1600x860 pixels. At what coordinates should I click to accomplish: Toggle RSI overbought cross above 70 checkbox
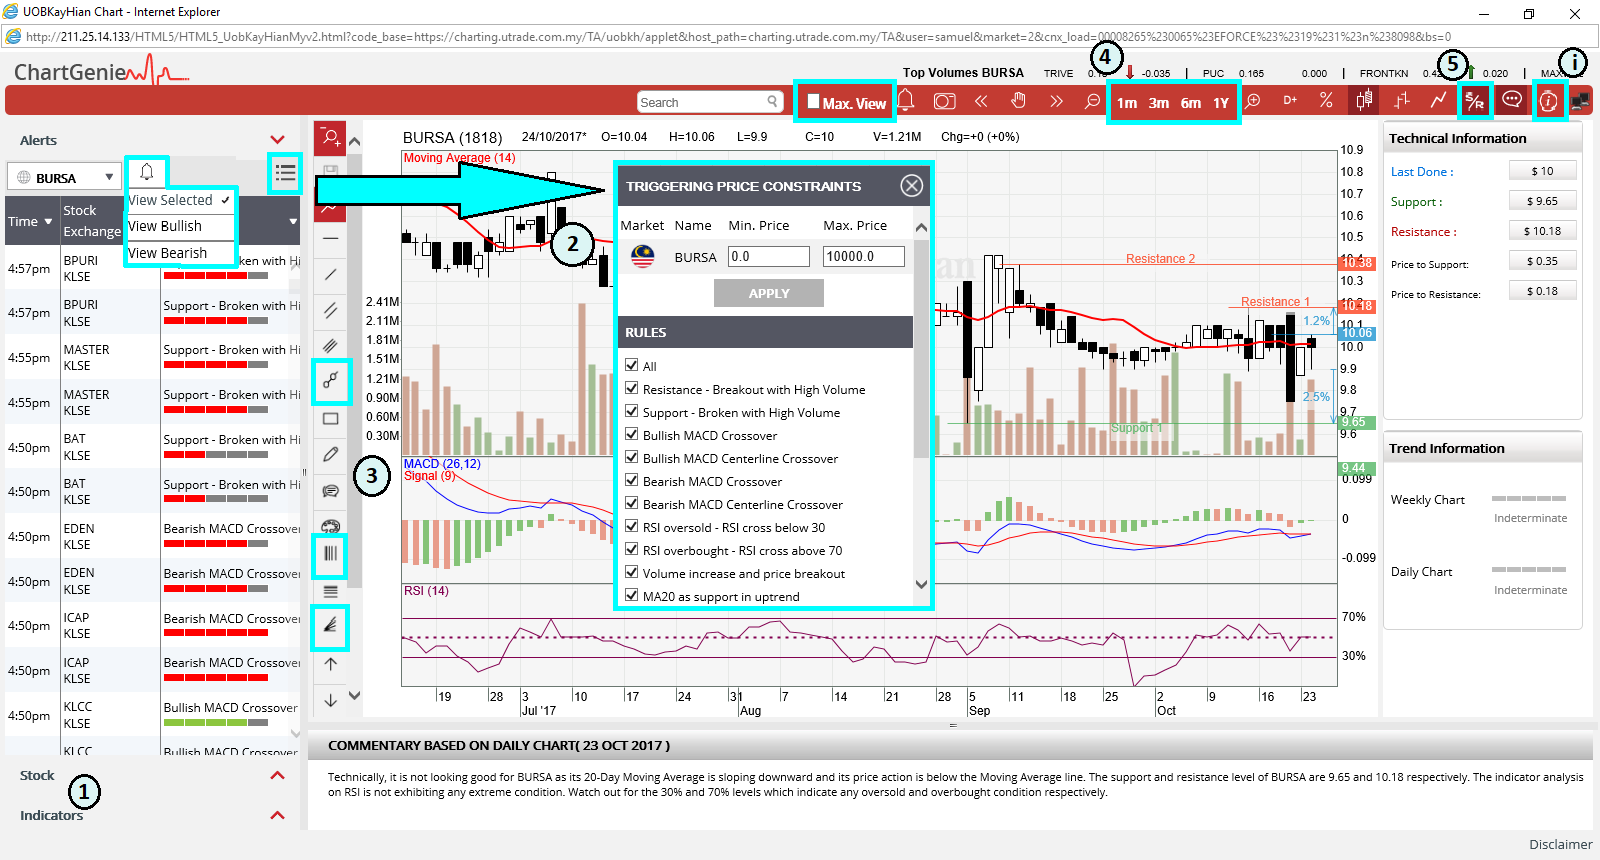[x=632, y=549]
